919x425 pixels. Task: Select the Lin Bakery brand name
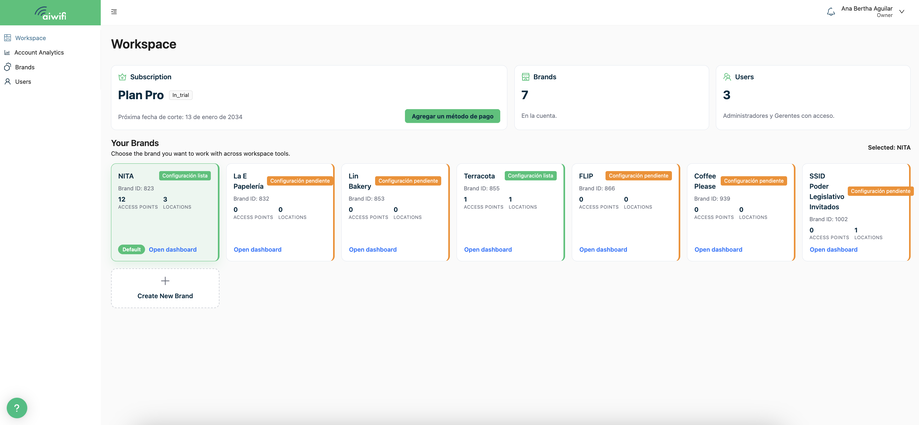point(360,181)
